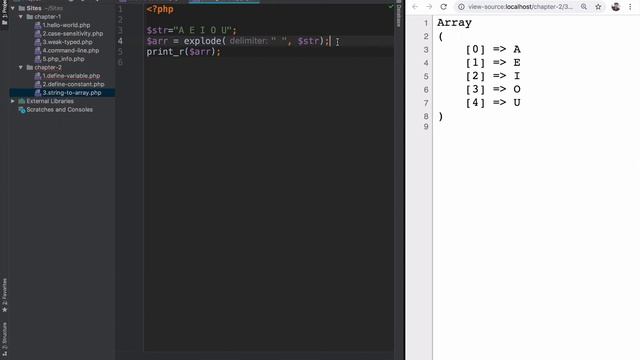Image resolution: width=640 pixels, height=360 pixels.
Task: Open 4.command-line.php file
Action: pos(71,51)
